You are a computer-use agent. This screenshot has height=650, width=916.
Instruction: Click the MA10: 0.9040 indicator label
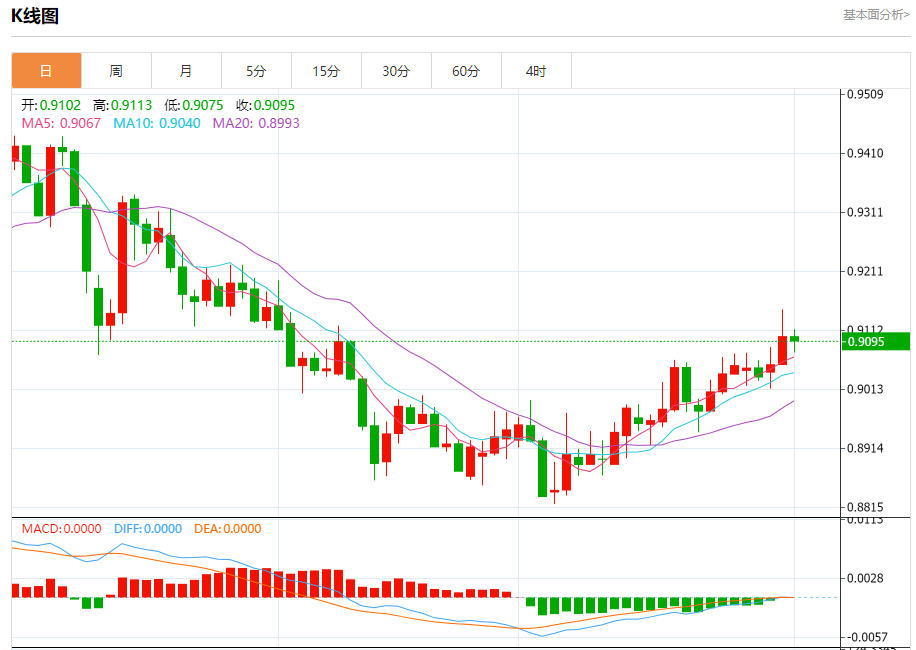157,123
